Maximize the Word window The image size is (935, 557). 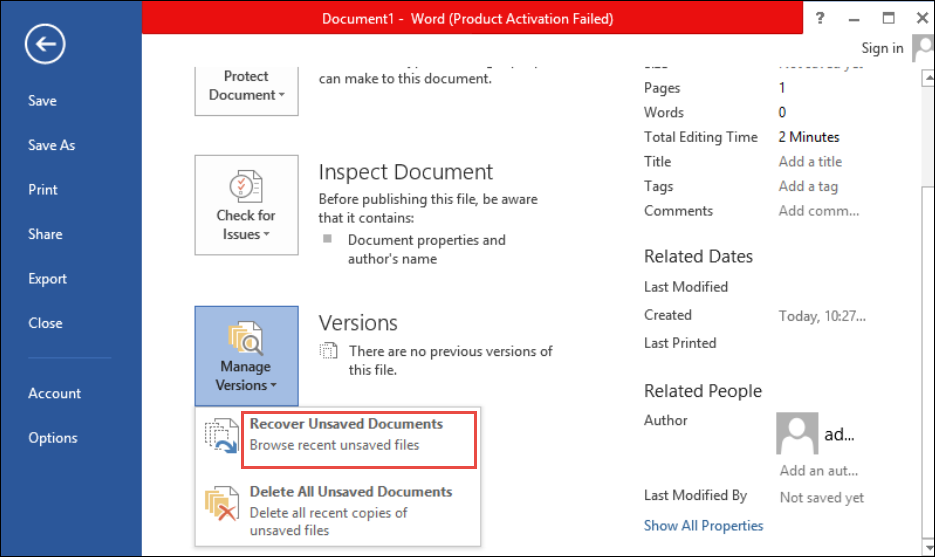tap(888, 18)
